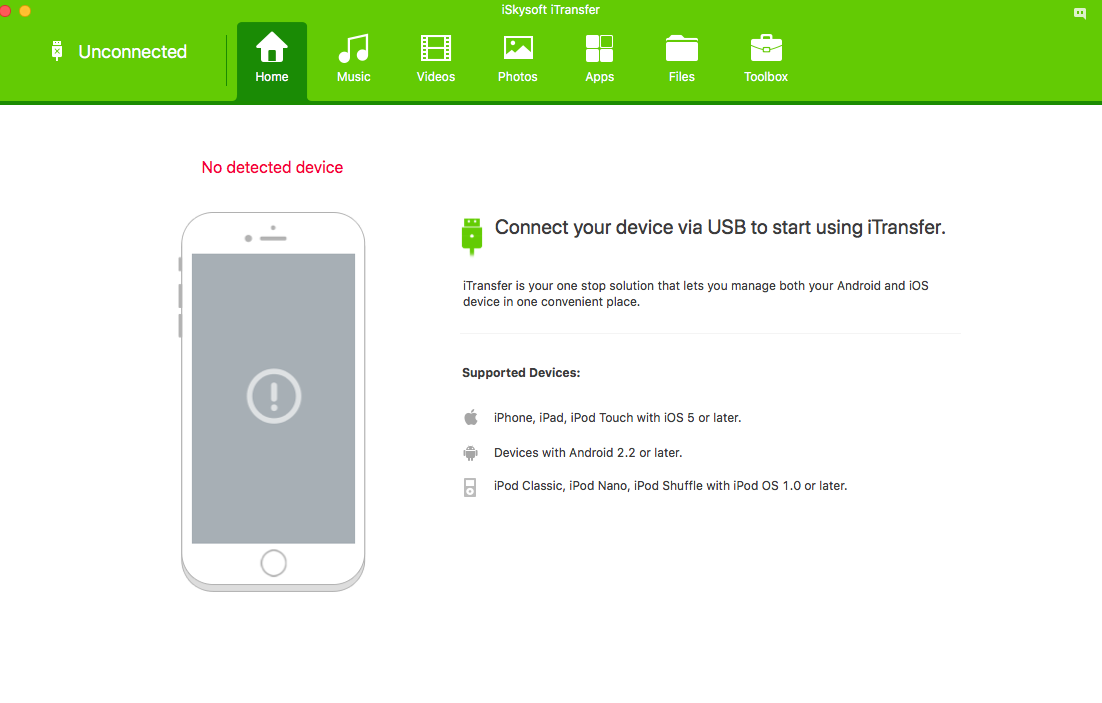Click the Unconnected device status label
This screenshot has height=703, width=1102.
pos(132,51)
